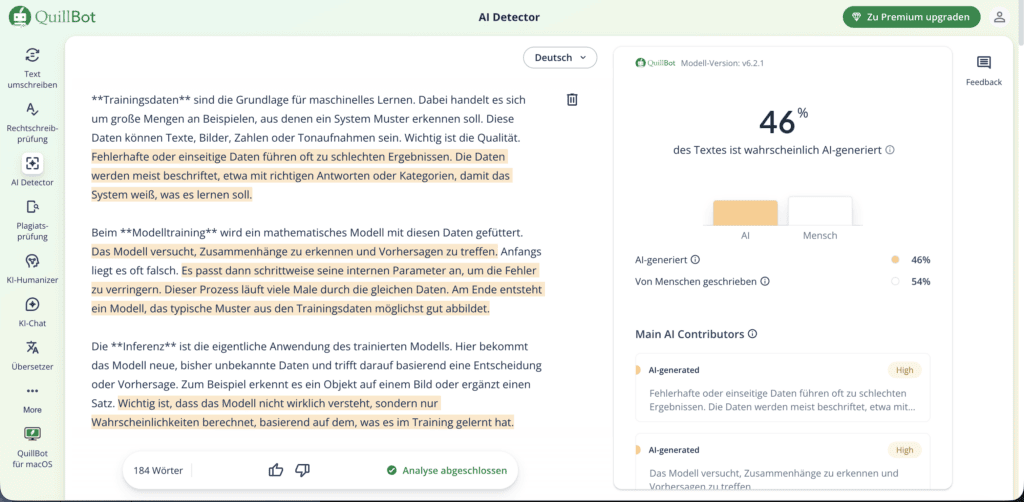1024x502 pixels.
Task: Open KI-Chat tool
Action: 32,311
